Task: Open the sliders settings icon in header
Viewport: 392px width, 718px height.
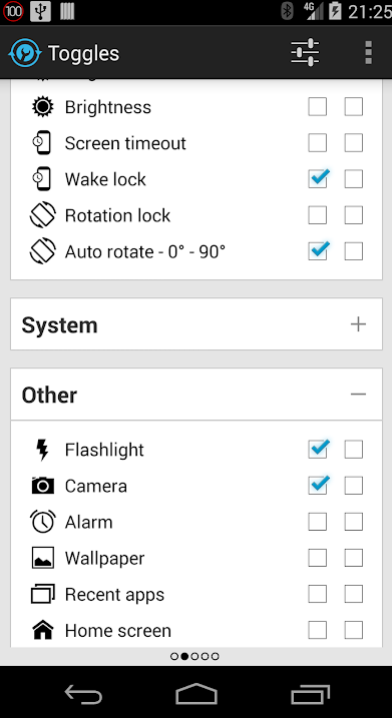Action: (x=305, y=53)
